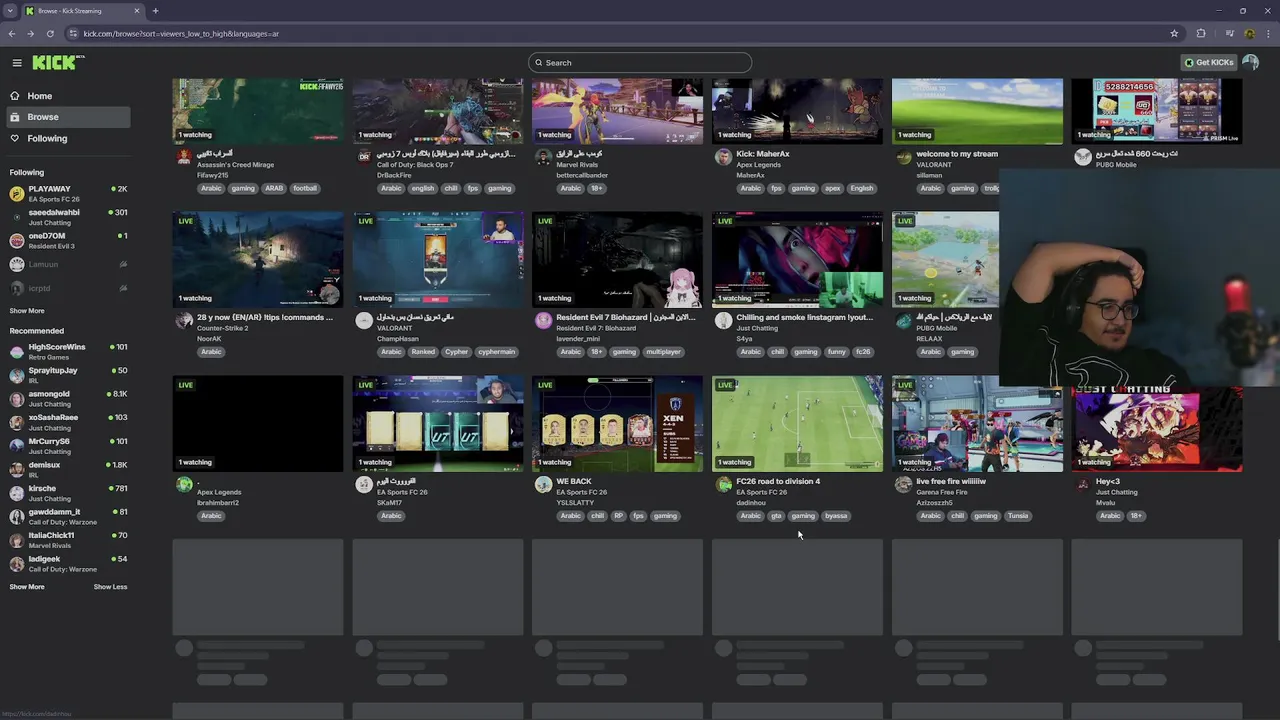Go back in browser history
The width and height of the screenshot is (1280, 720).
(12, 33)
